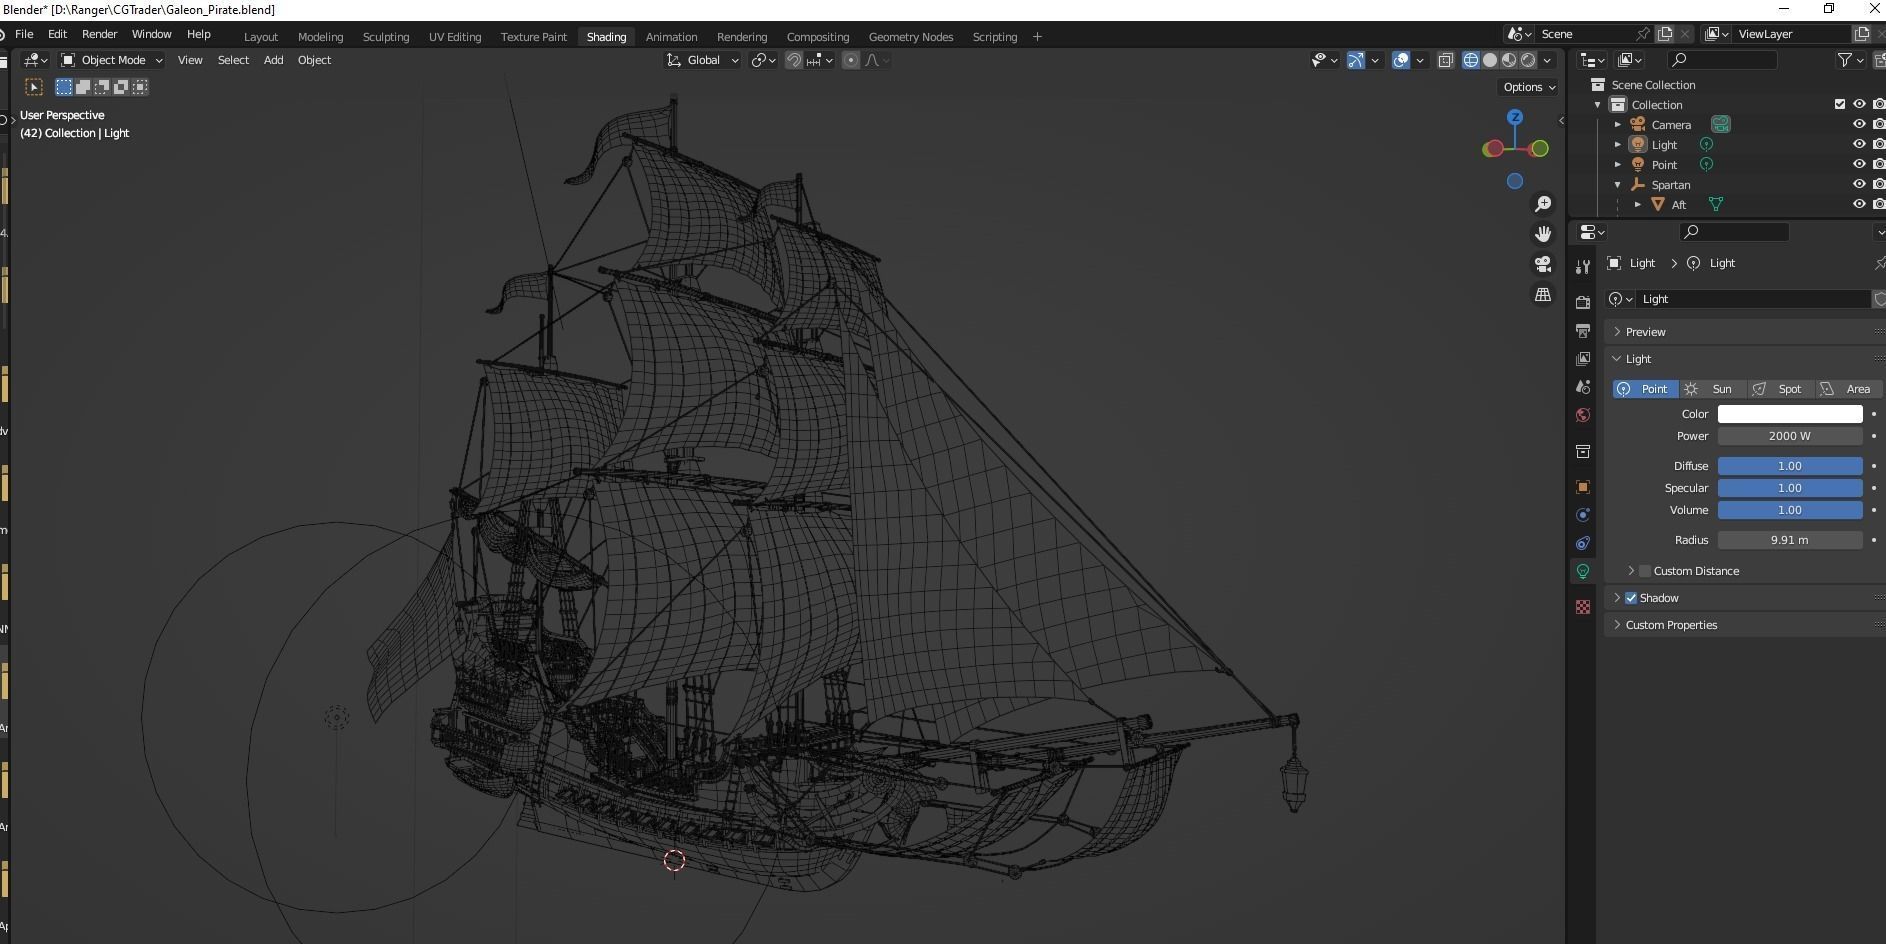Screen dimensions: 1886x944
Task: Open the Texture properties tab icon
Action: (x=1582, y=607)
